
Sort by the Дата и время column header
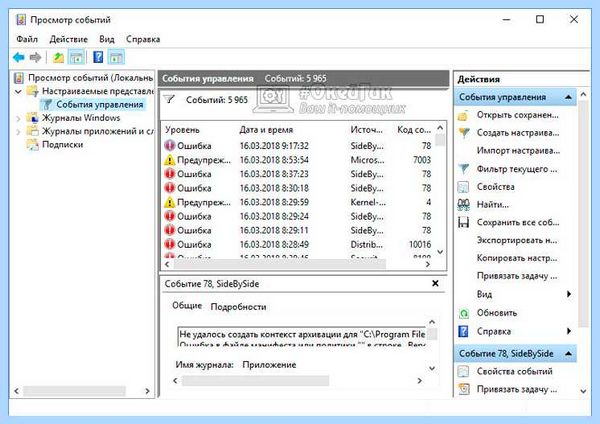coord(266,130)
